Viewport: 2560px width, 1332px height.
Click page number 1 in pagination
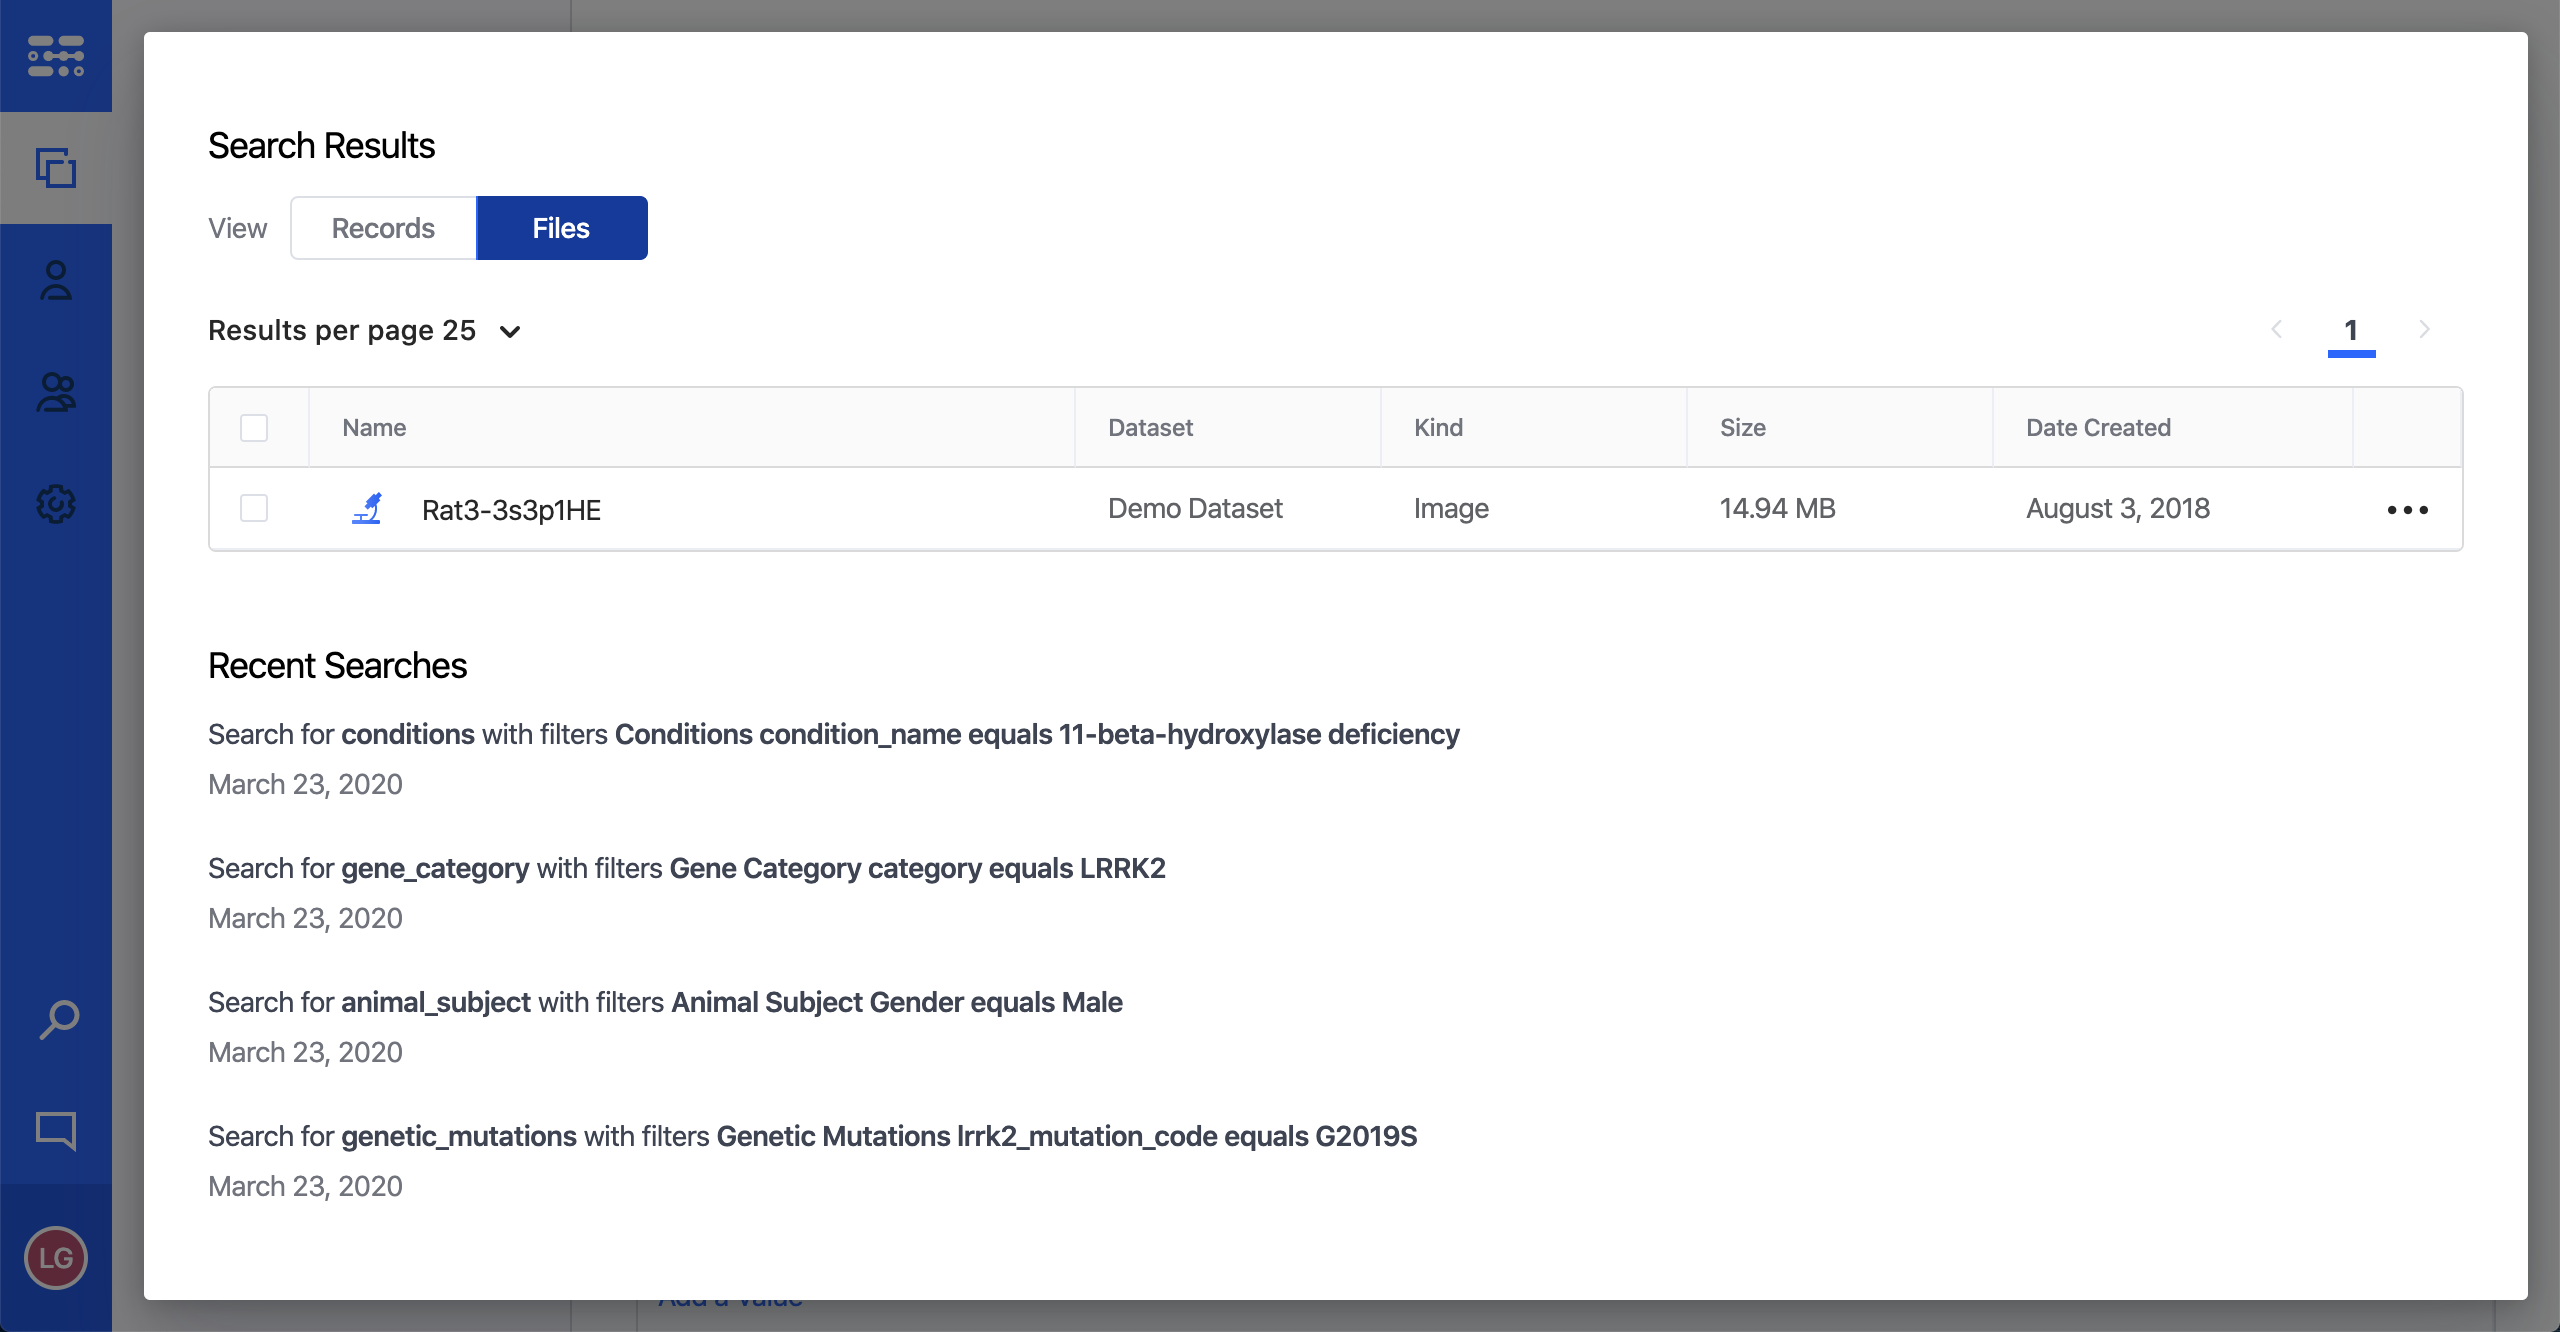2351,330
